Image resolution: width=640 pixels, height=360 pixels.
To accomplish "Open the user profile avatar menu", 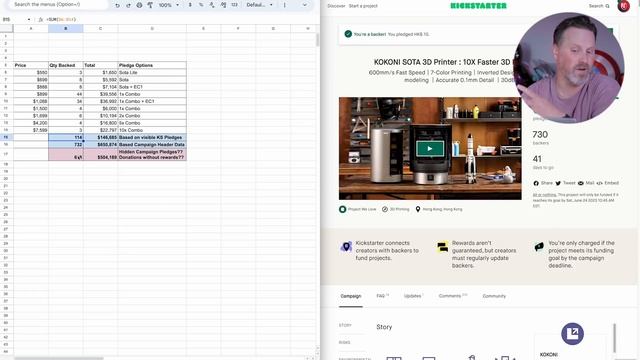I will pyautogui.click(x=623, y=6).
